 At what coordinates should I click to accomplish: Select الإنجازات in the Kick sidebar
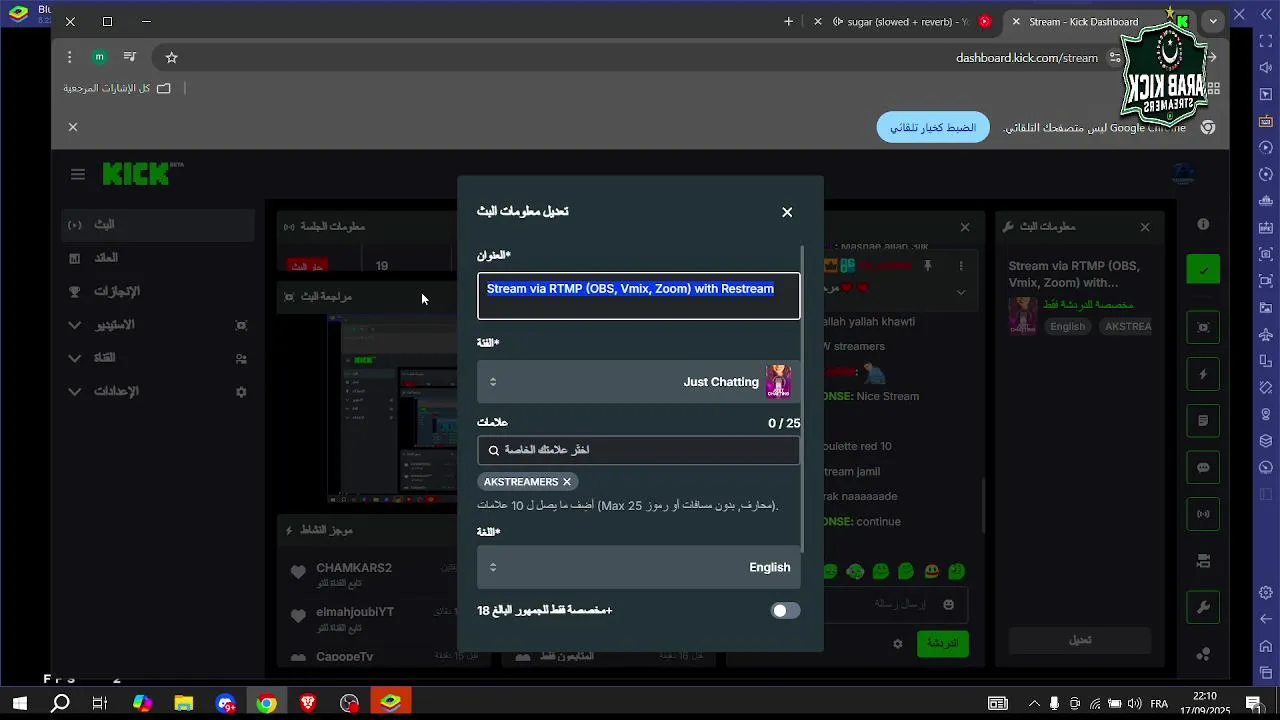coord(158,291)
